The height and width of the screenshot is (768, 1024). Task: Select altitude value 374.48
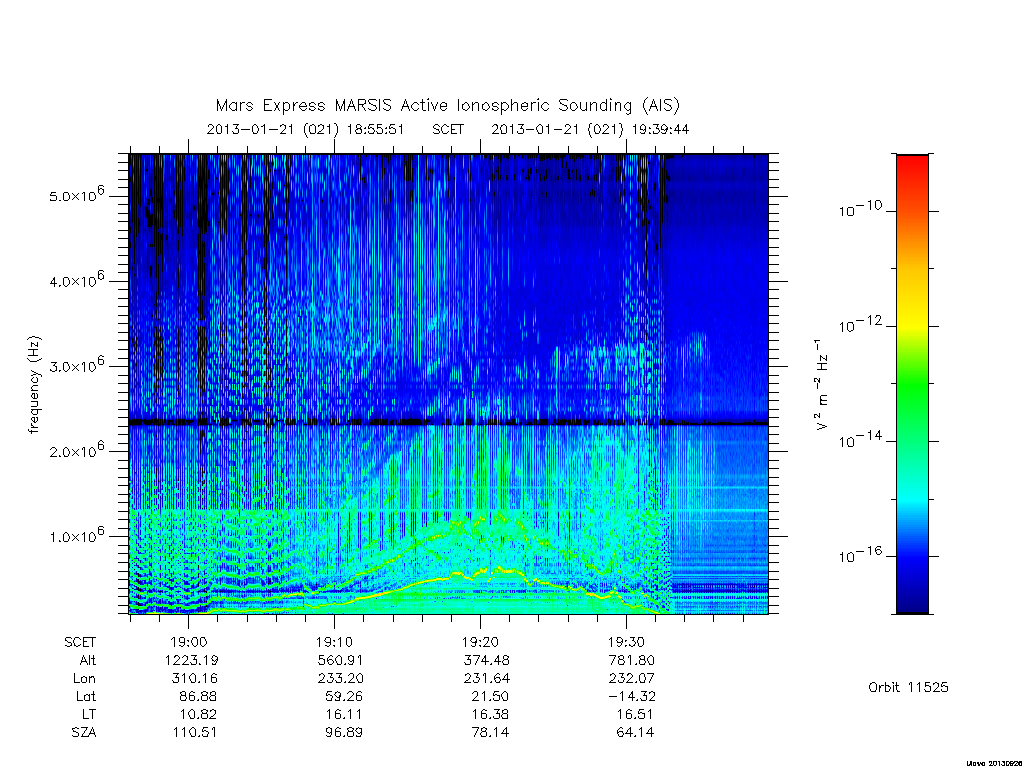pos(486,660)
